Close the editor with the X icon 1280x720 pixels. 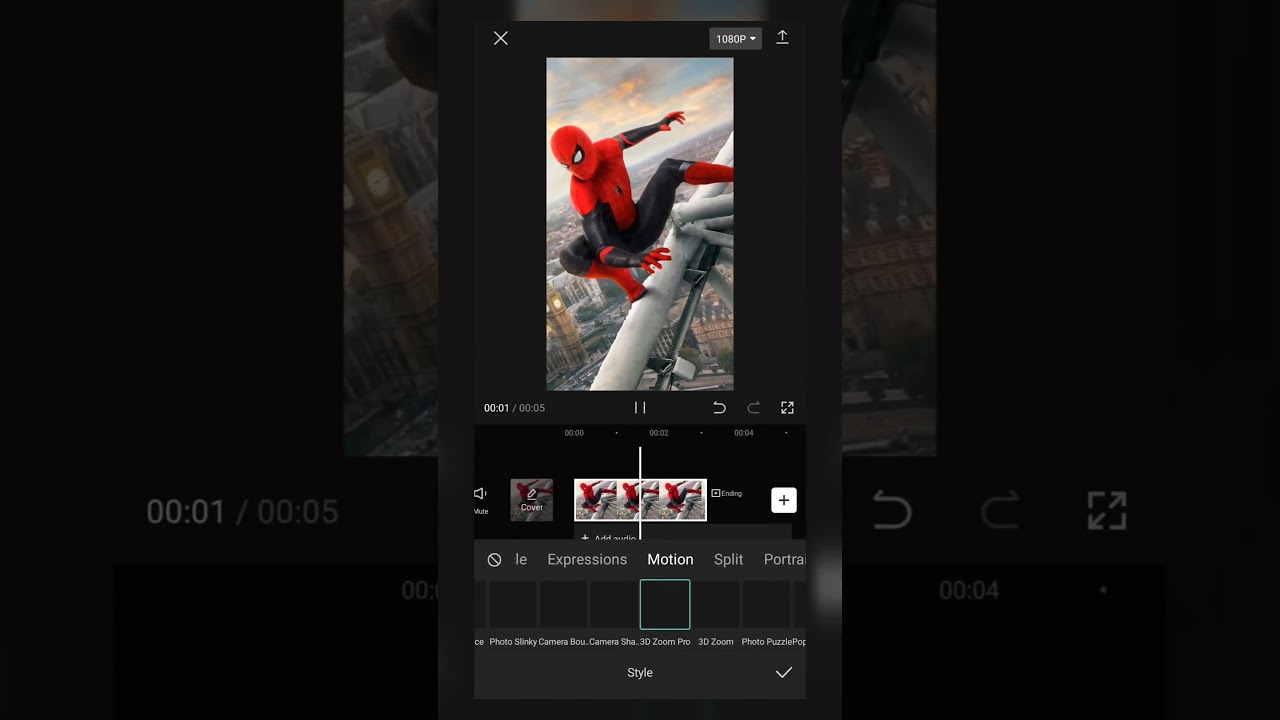[x=501, y=38]
